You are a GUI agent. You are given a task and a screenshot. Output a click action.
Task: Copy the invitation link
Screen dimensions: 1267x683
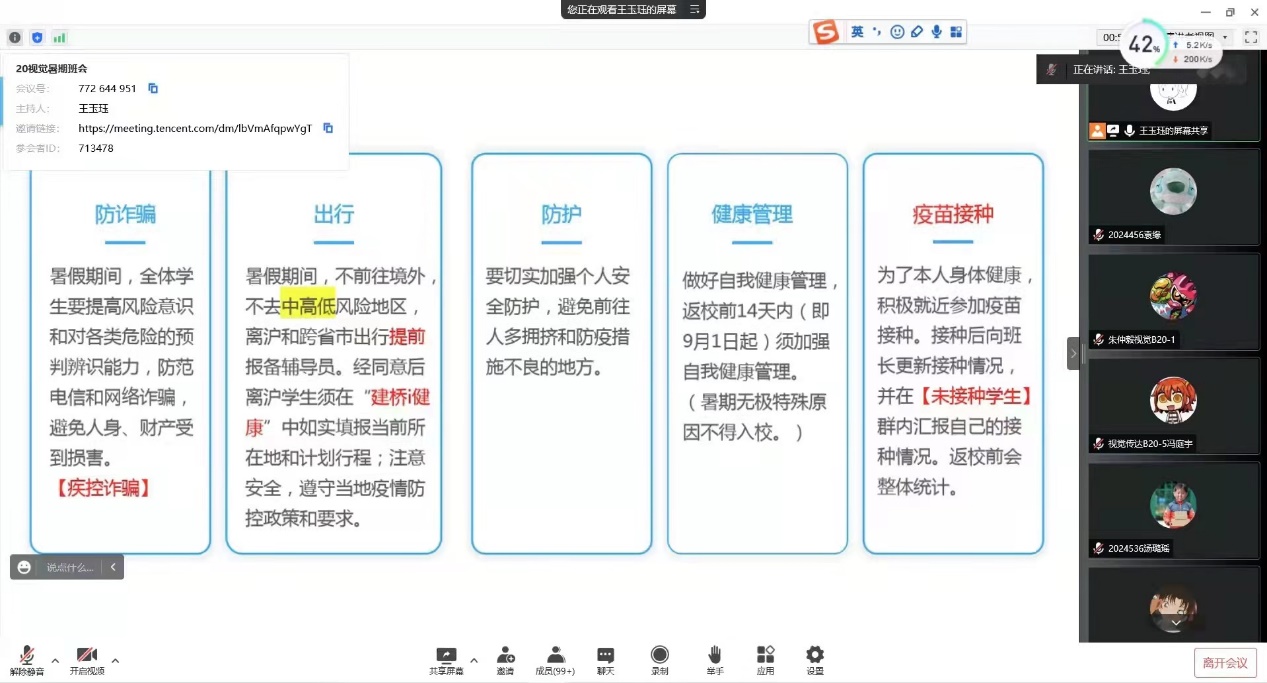[328, 128]
